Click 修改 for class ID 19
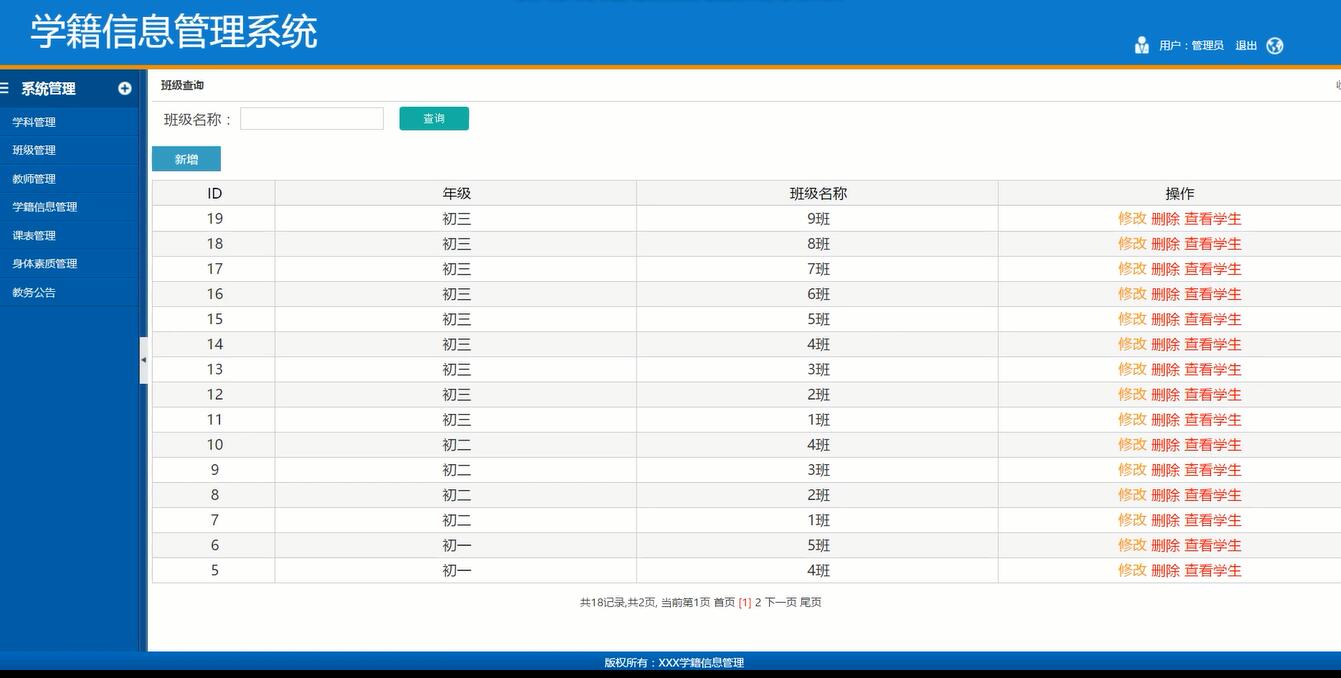Image resolution: width=1341 pixels, height=678 pixels. 1132,218
